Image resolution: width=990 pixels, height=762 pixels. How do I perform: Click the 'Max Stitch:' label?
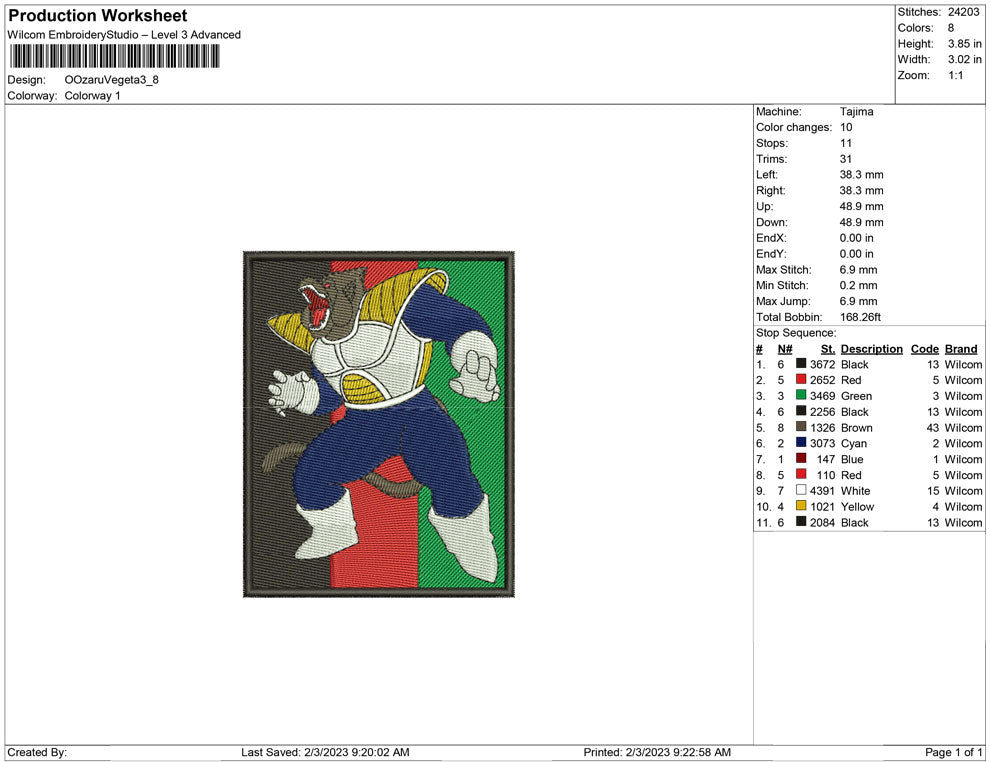784,270
